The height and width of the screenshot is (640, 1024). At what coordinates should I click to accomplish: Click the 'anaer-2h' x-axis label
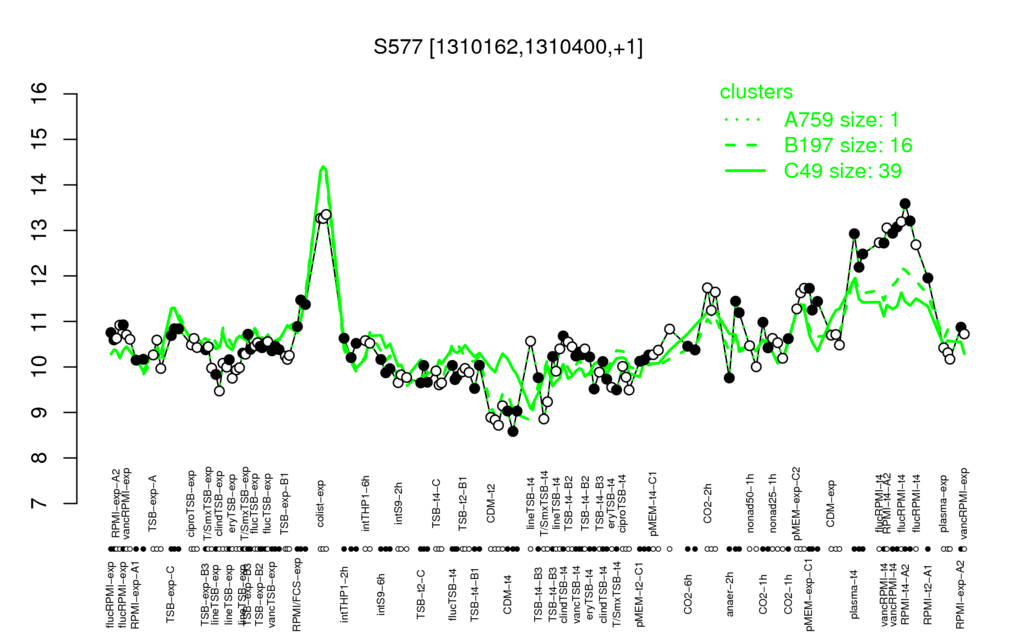coord(731,594)
